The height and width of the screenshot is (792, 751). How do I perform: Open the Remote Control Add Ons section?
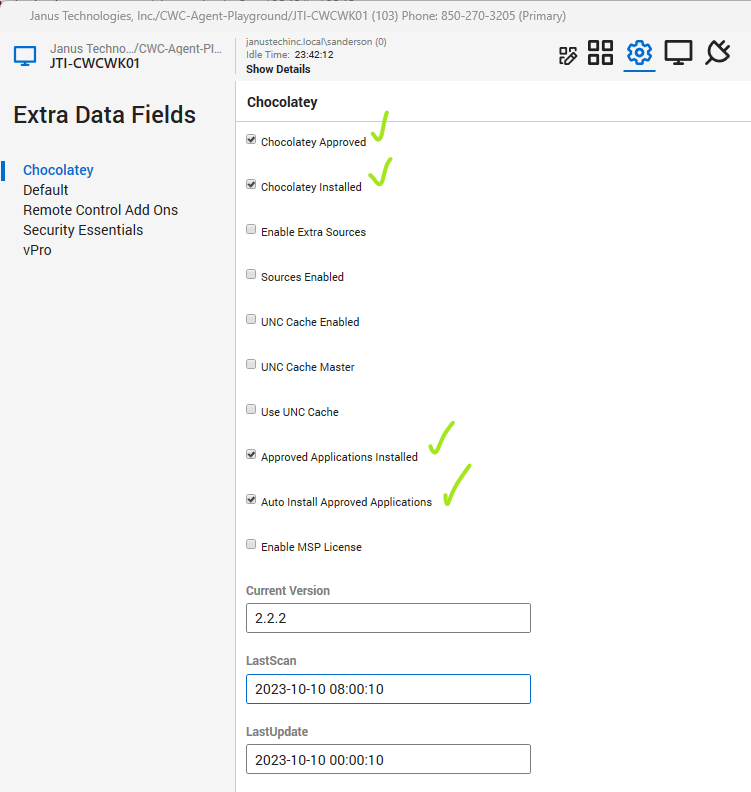click(x=100, y=210)
